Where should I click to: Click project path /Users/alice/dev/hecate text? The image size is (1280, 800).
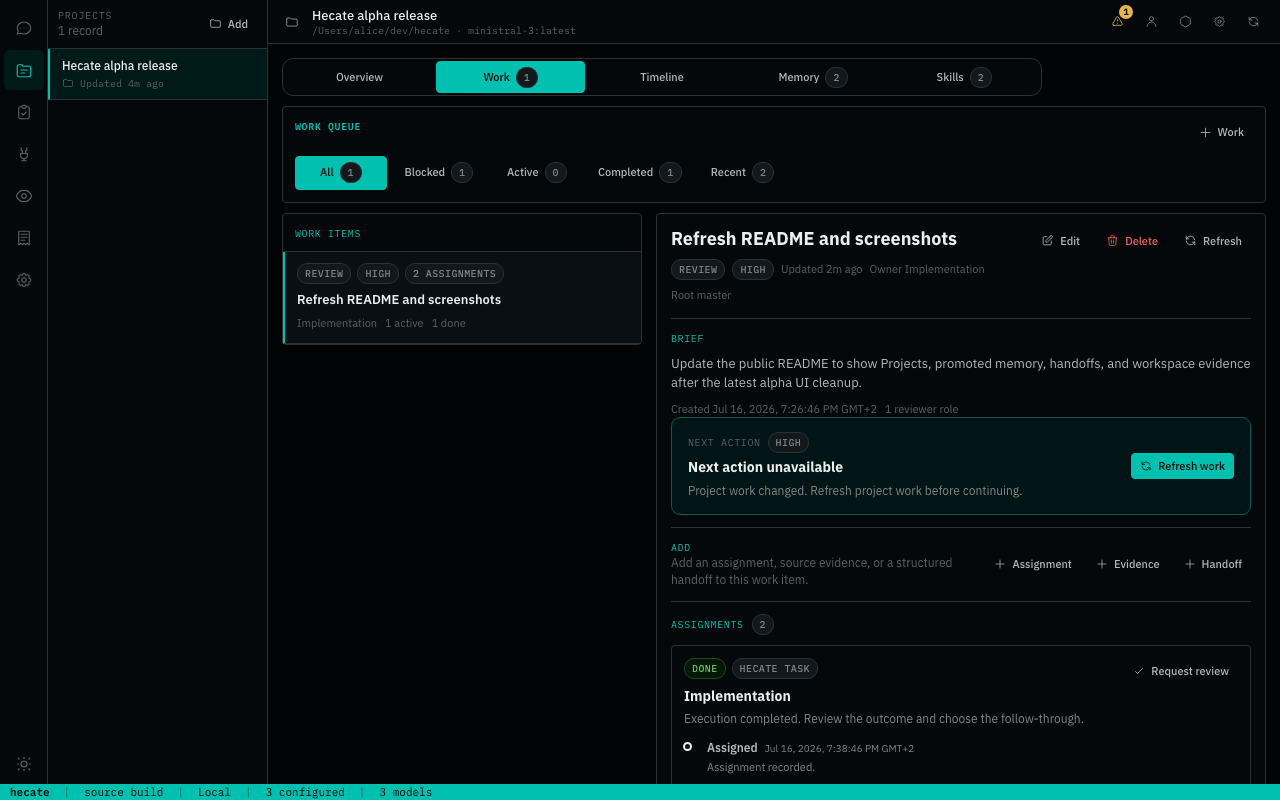(381, 31)
